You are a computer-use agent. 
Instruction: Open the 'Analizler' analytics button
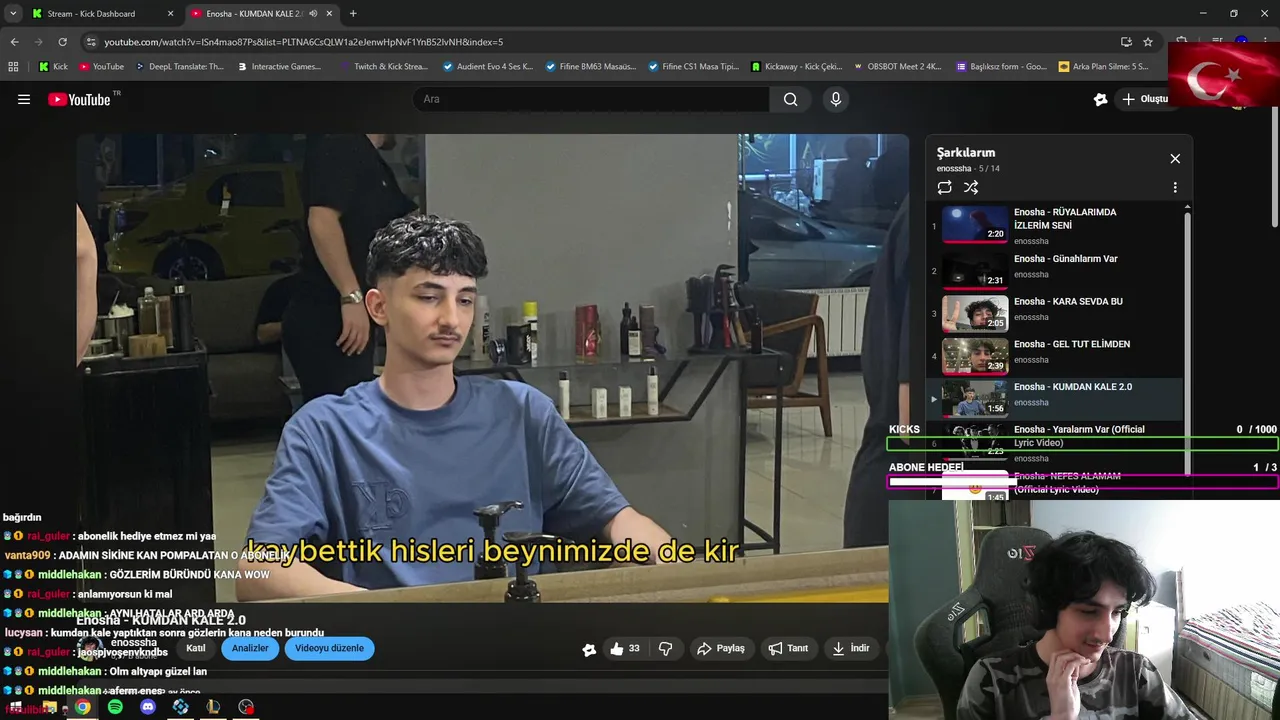(250, 648)
